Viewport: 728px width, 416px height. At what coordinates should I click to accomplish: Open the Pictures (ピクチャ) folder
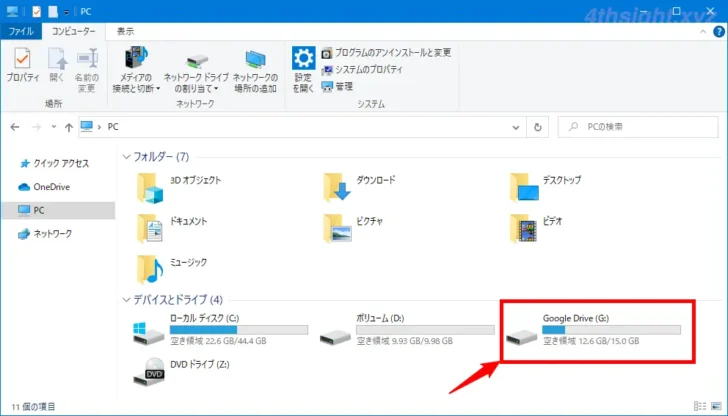click(354, 228)
